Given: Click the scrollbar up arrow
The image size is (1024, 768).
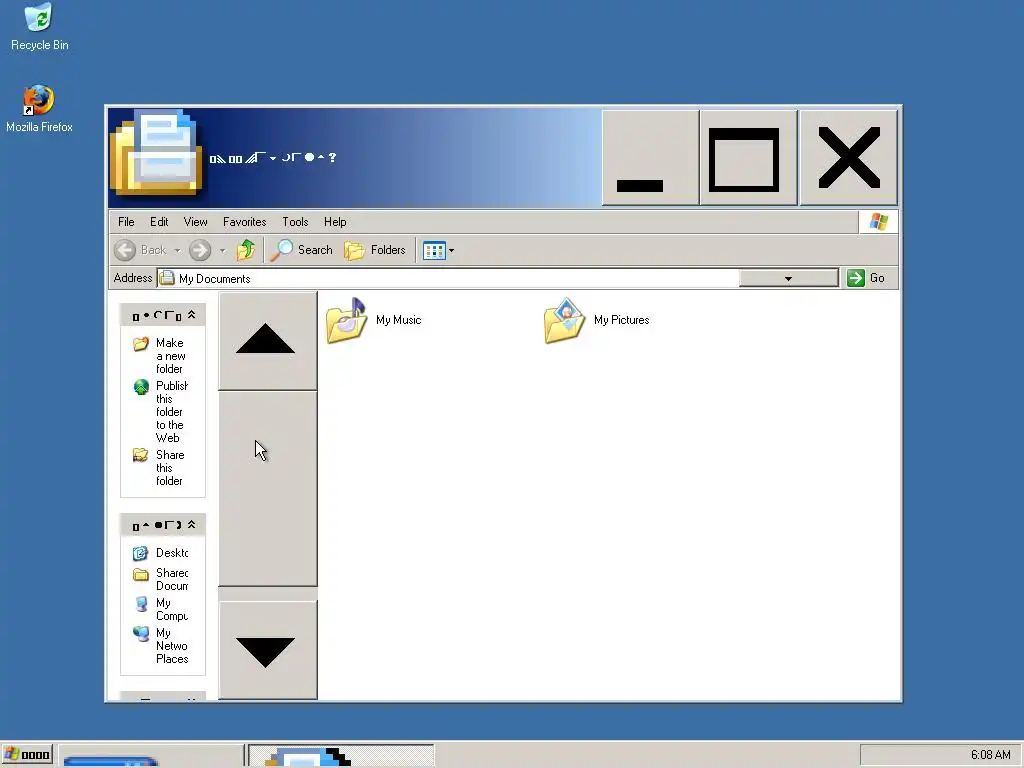Looking at the screenshot, I should [267, 340].
